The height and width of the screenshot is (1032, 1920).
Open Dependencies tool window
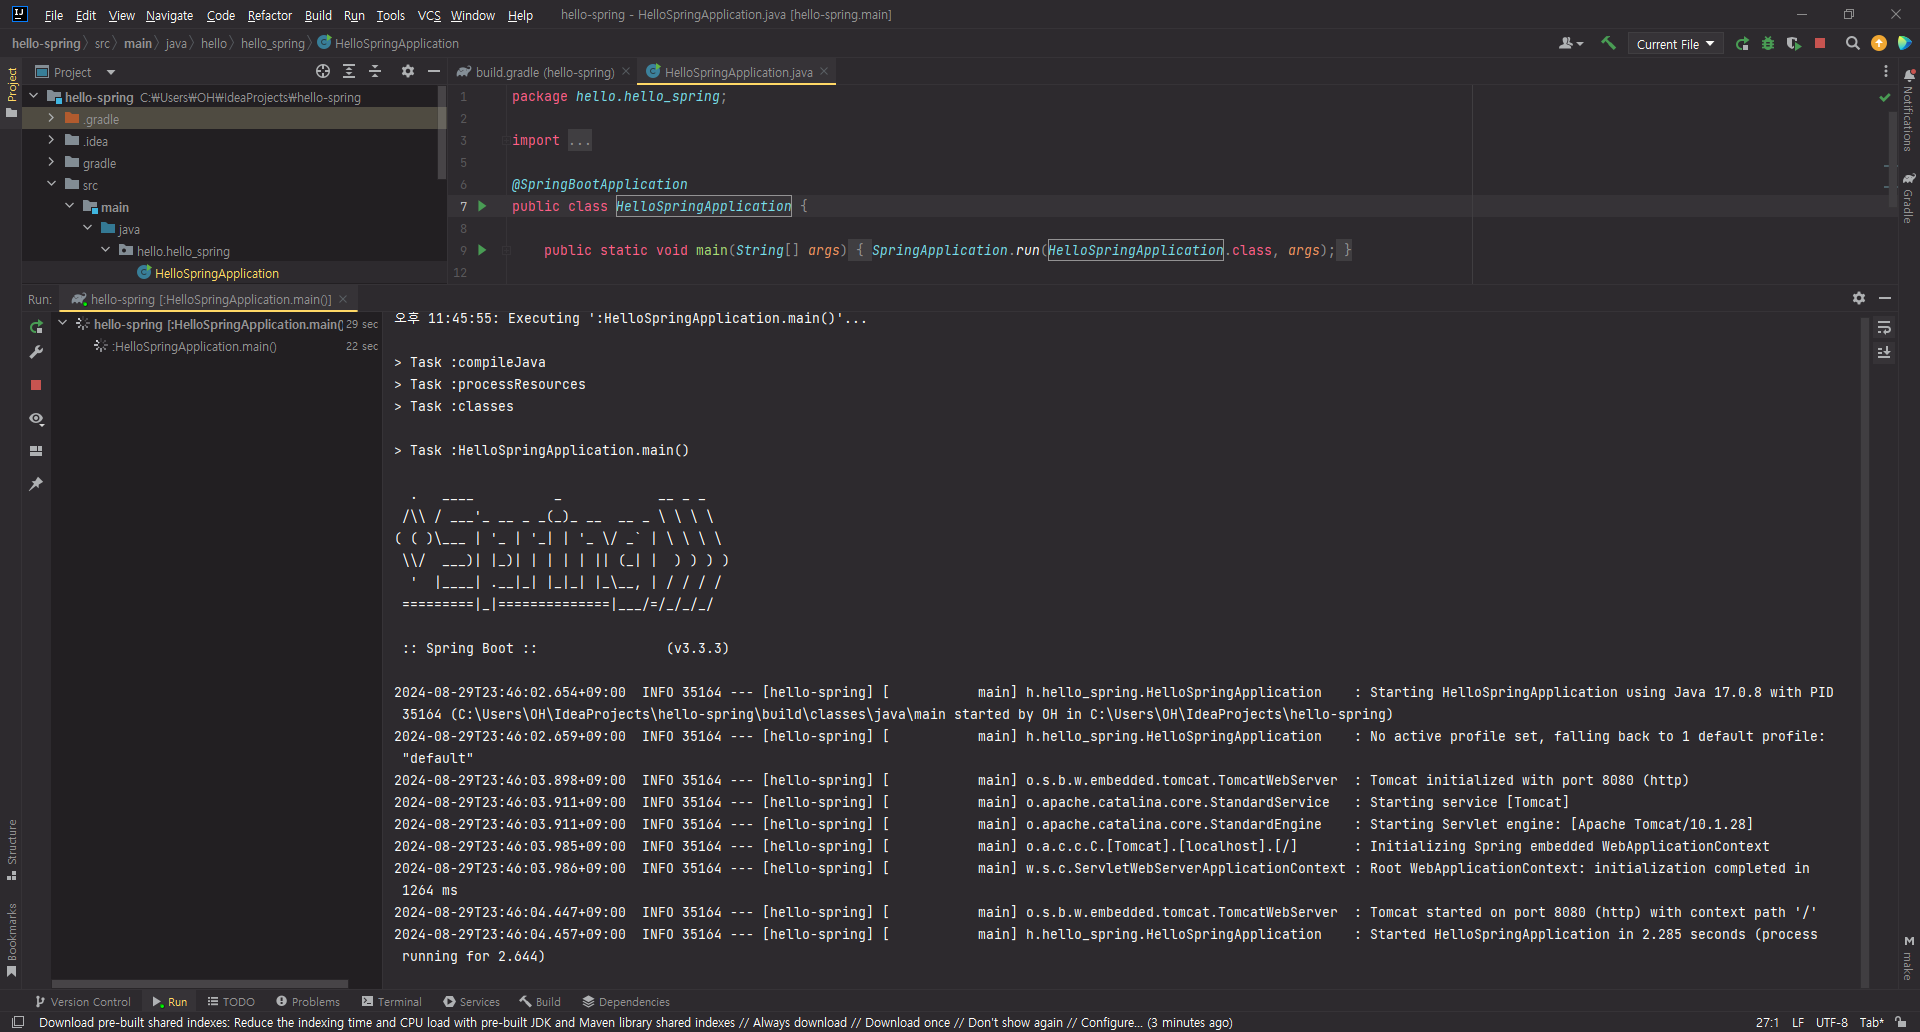[x=626, y=1001]
